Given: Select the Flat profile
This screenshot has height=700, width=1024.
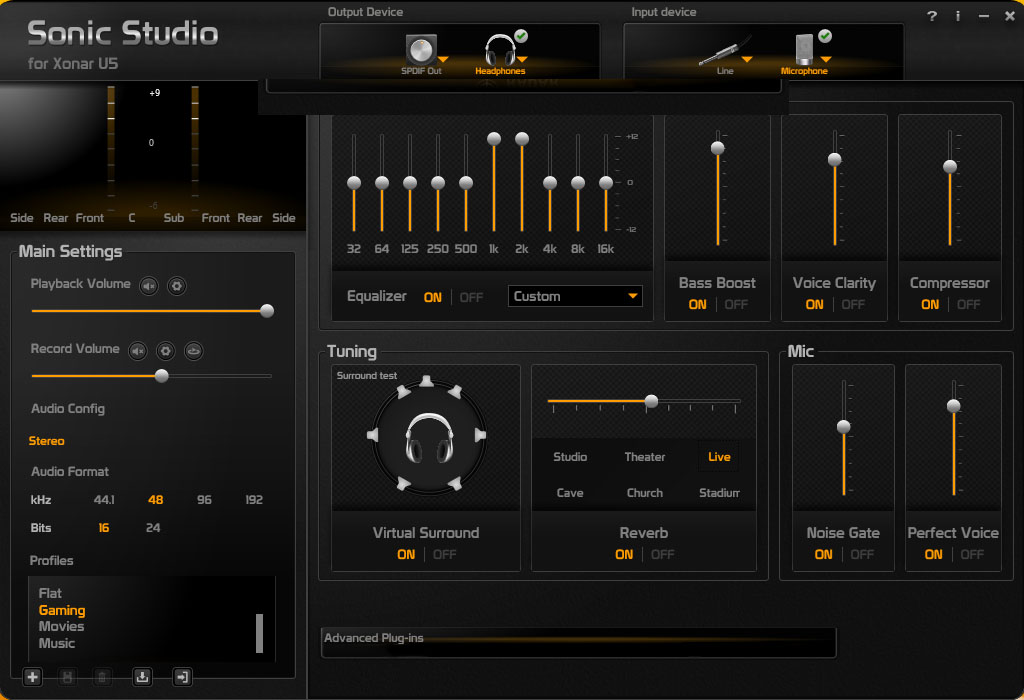Looking at the screenshot, I should (x=50, y=594).
